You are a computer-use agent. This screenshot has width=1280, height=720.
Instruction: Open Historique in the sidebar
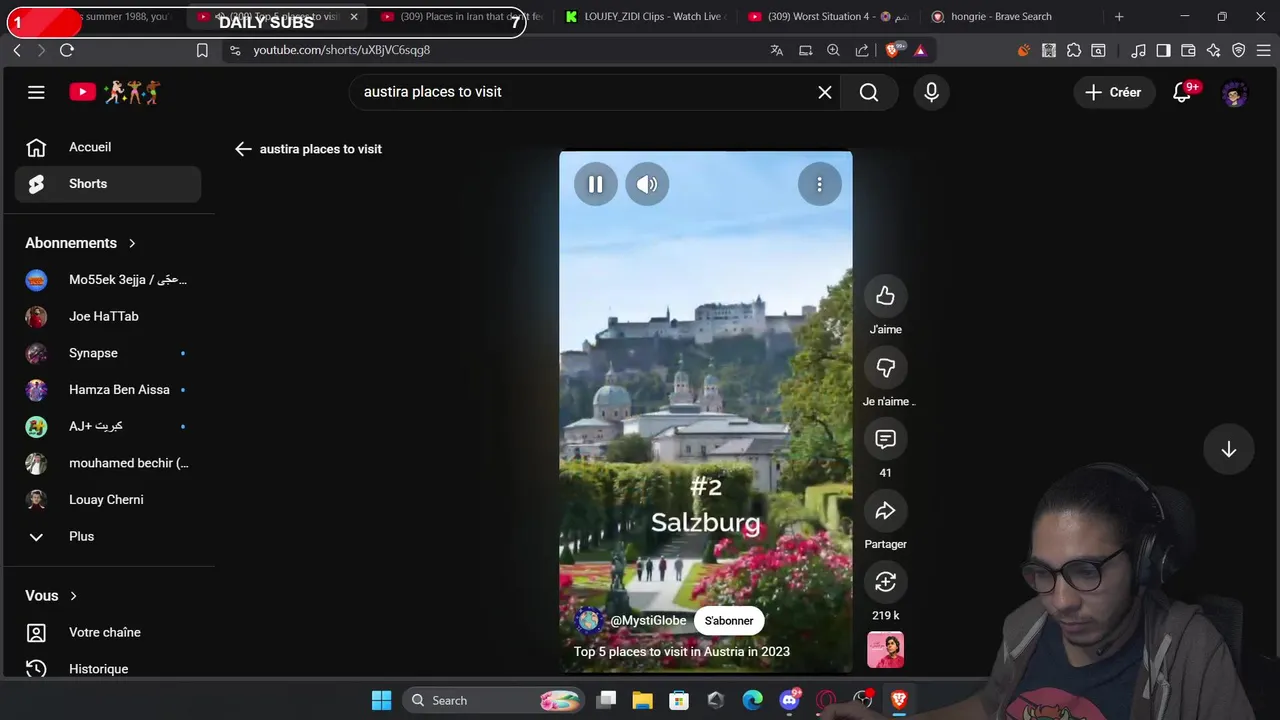(x=108, y=669)
